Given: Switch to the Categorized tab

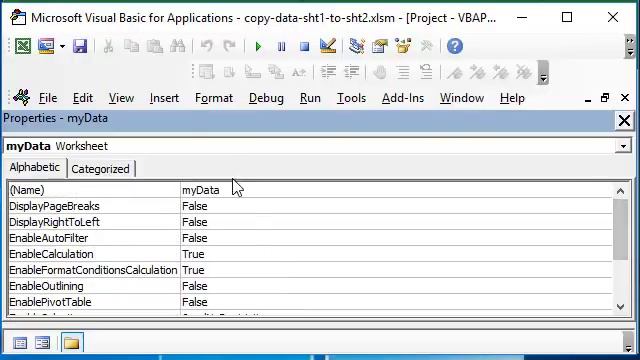Looking at the screenshot, I should pos(100,169).
